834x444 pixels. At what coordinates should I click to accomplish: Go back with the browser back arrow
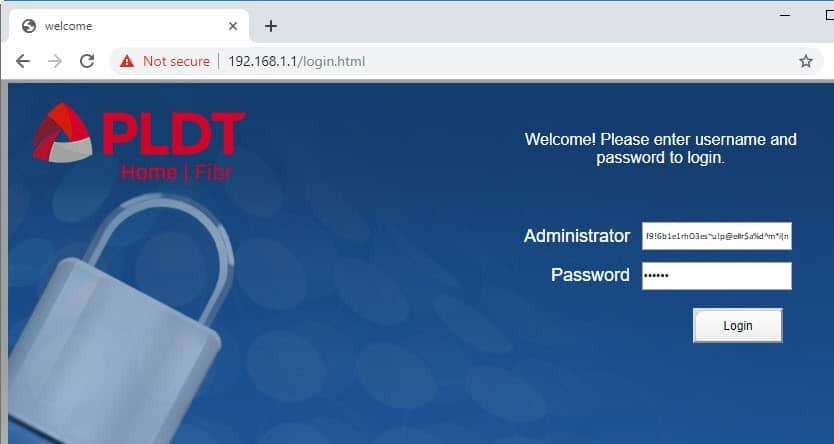23,61
